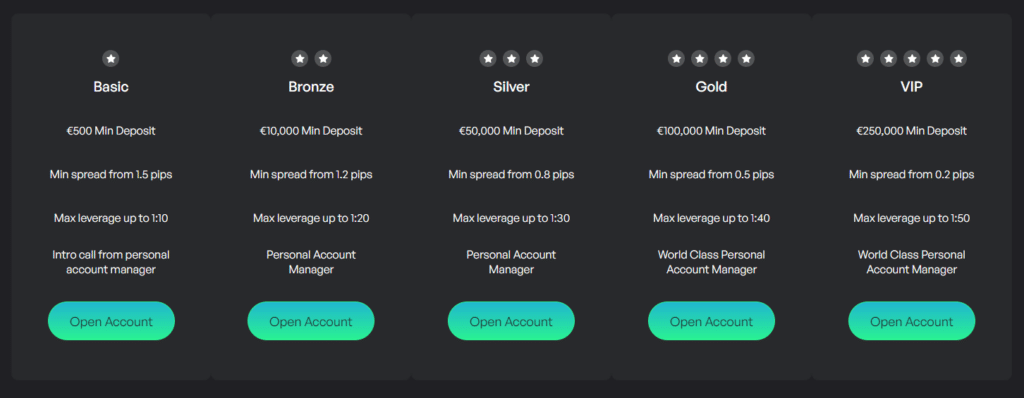Screen dimensions: 1024x398
Task: Select the Silver plan heading
Action: tap(511, 87)
